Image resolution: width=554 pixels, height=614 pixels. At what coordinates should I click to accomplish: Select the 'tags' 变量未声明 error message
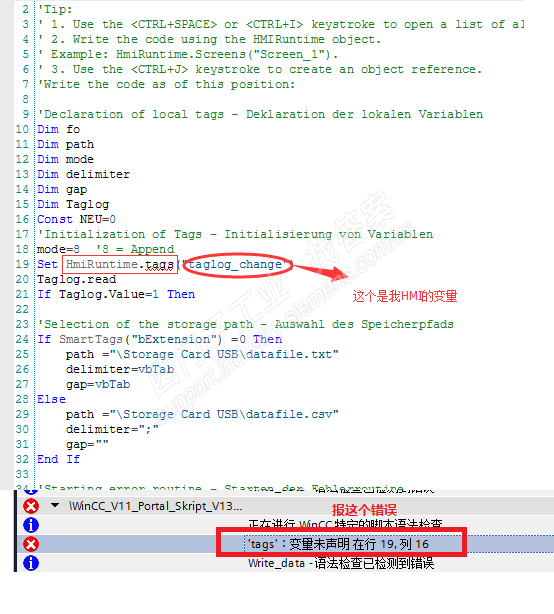338,544
